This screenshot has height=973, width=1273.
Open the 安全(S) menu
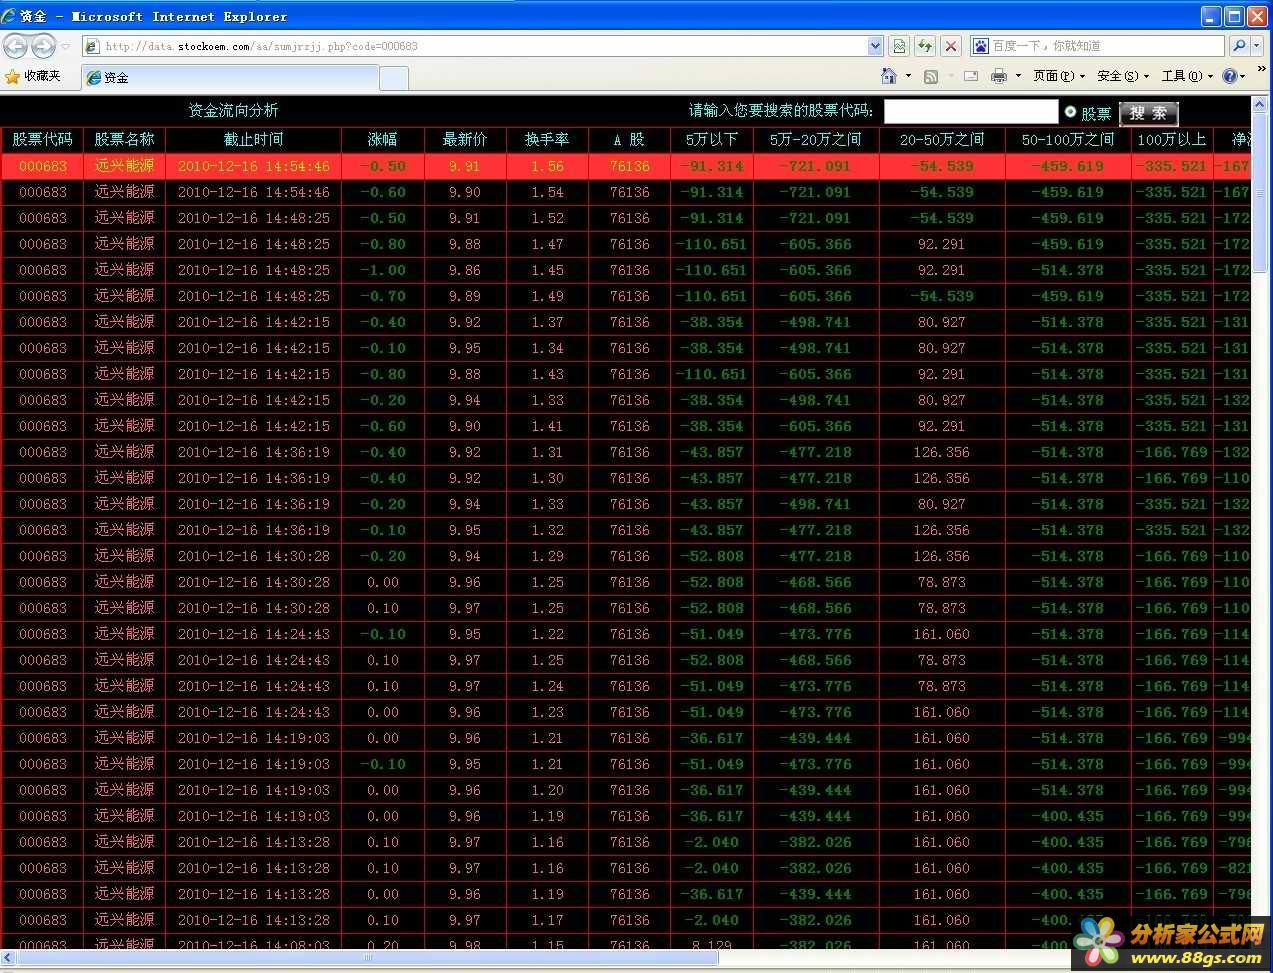[x=1122, y=76]
